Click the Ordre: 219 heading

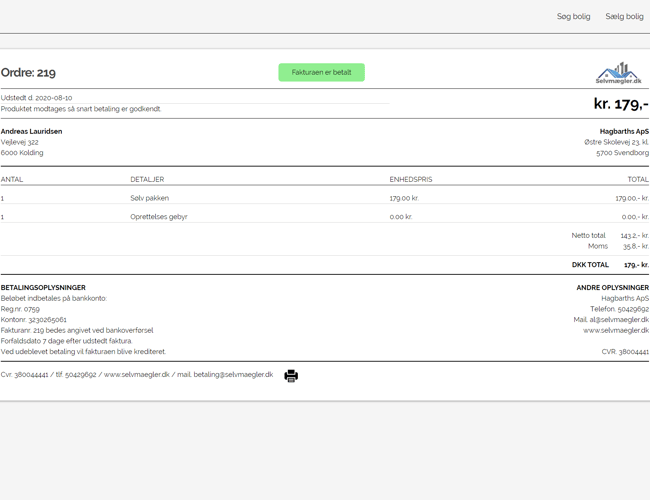click(x=28, y=73)
